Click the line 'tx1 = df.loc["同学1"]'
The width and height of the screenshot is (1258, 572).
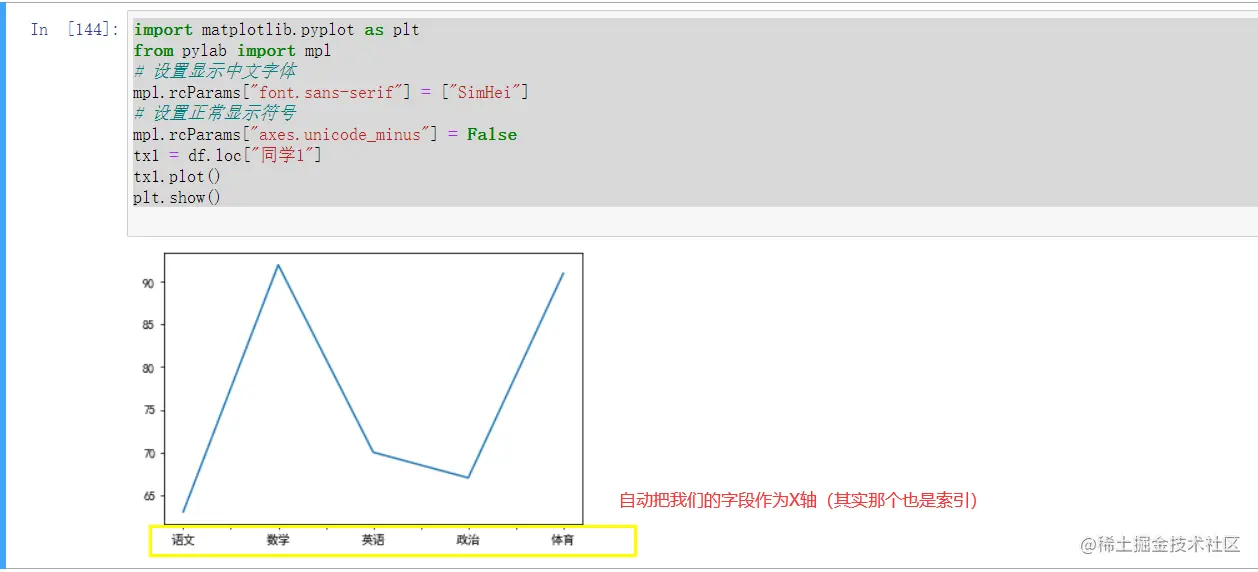[x=228, y=156]
